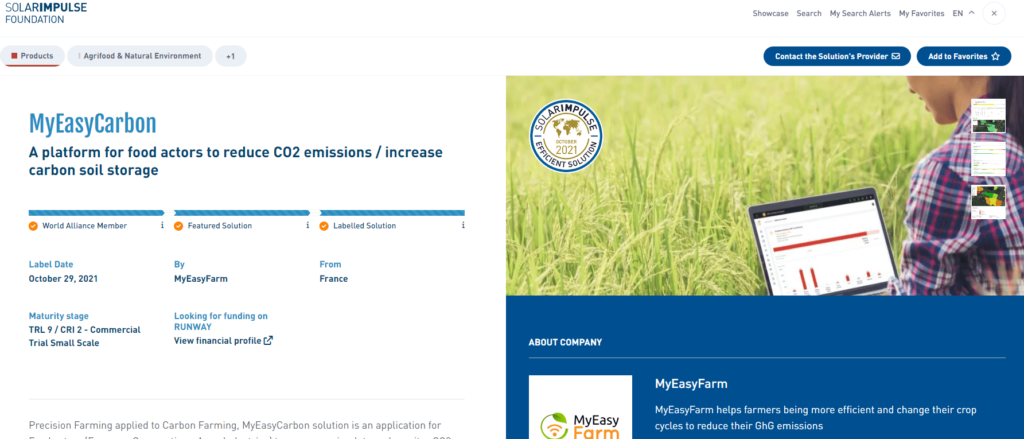Click the external link icon after View financial profile
Screen dimensions: 1024x439
pos(268,340)
